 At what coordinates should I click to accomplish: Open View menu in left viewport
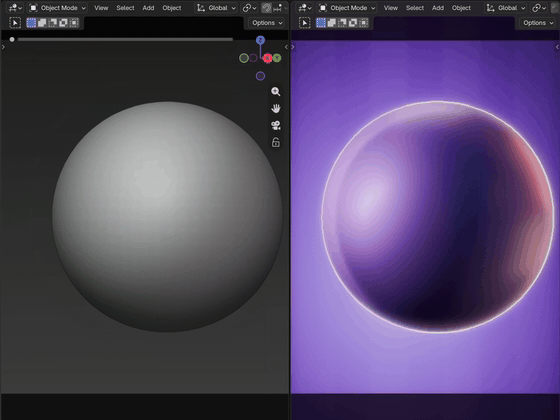pos(101,8)
